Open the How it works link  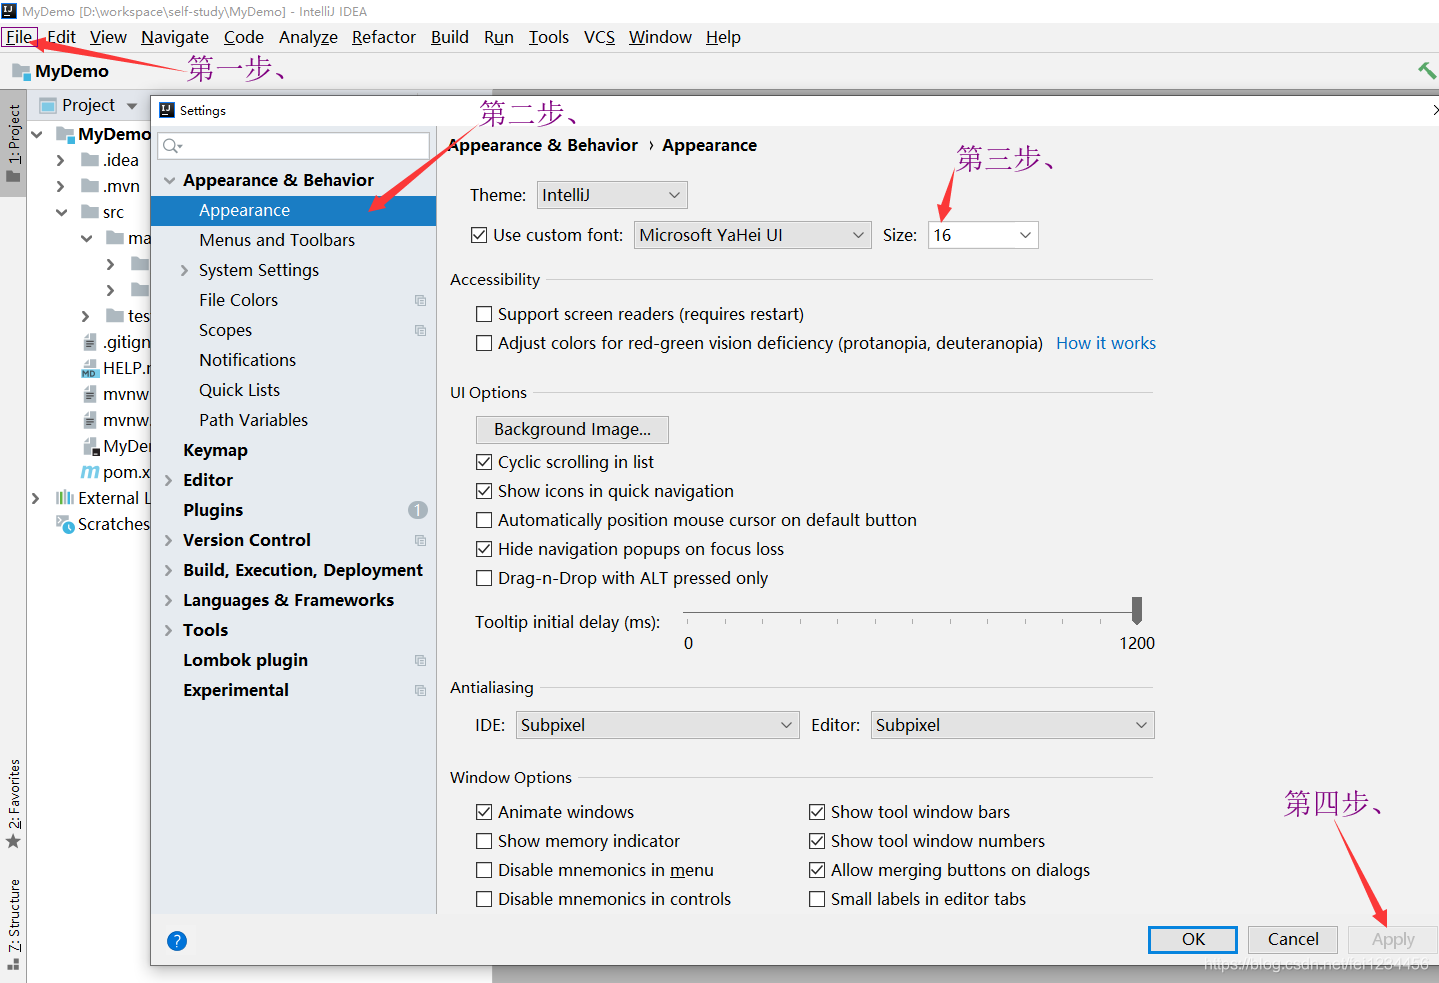point(1106,343)
